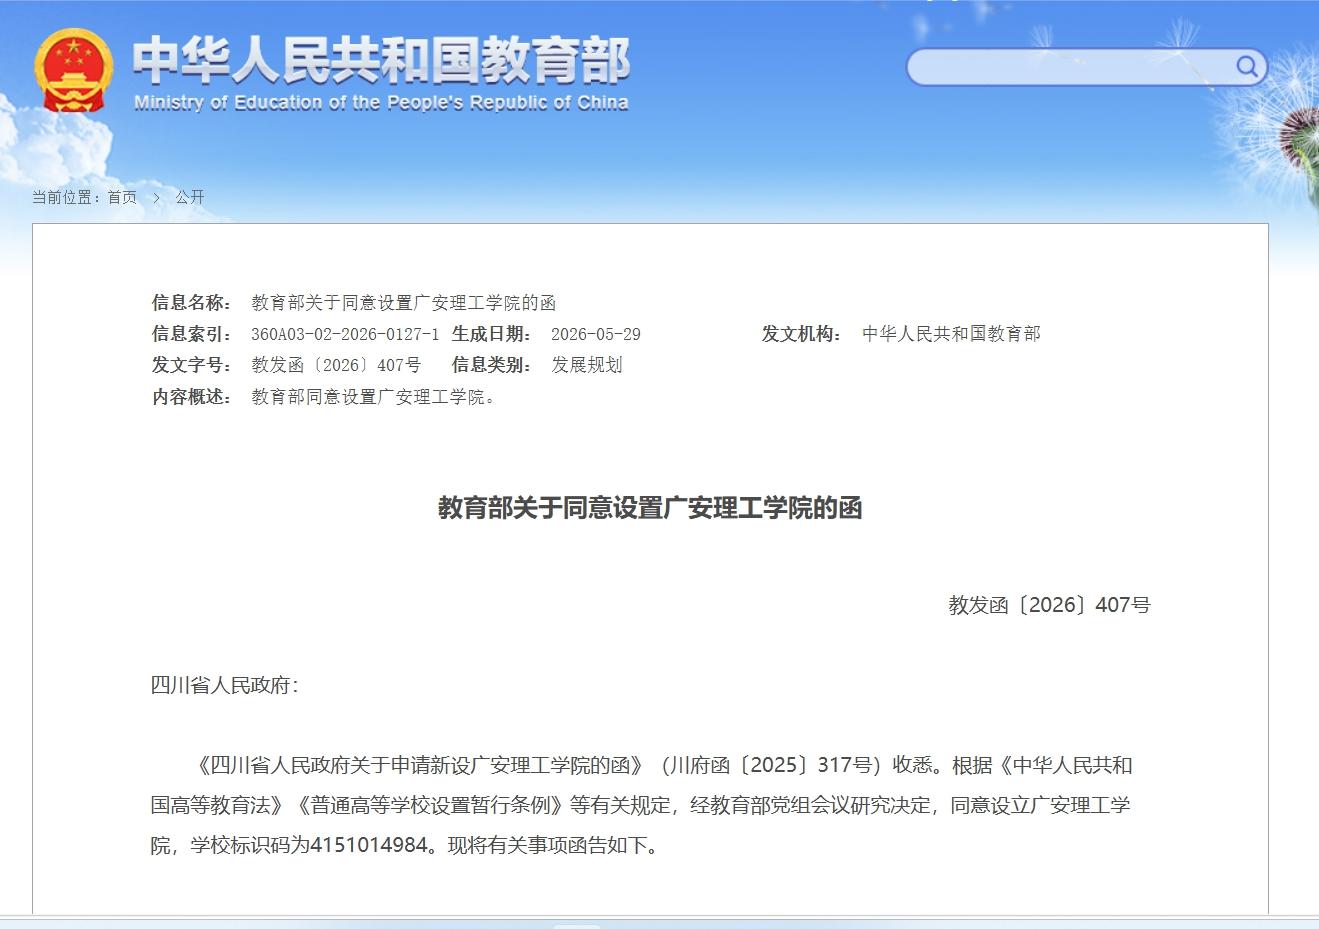Select index number 360A03-02-2026-0127-1

(345, 334)
